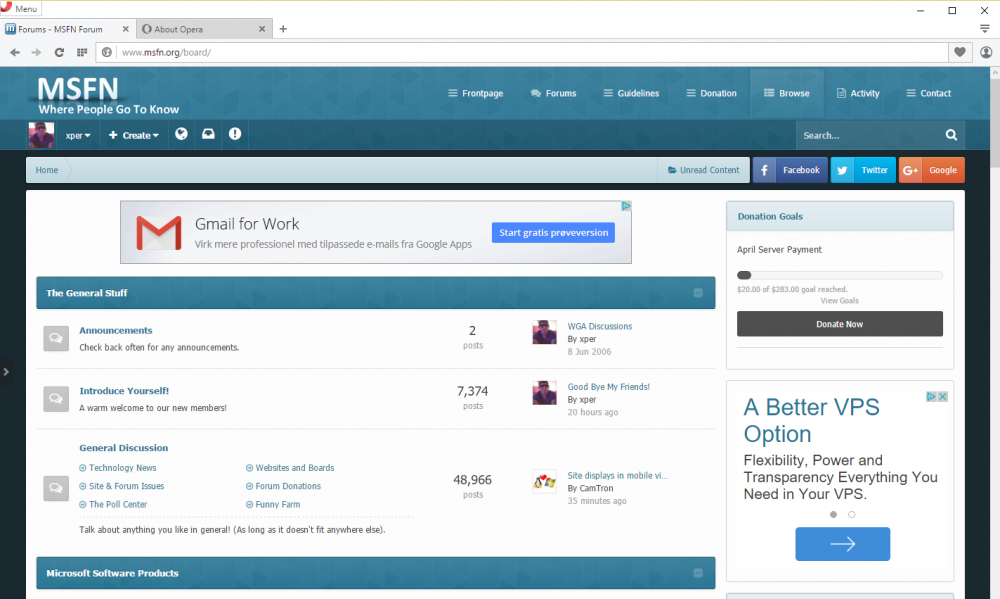1000x599 pixels.
Task: Open the messages inbox icon
Action: (208, 134)
